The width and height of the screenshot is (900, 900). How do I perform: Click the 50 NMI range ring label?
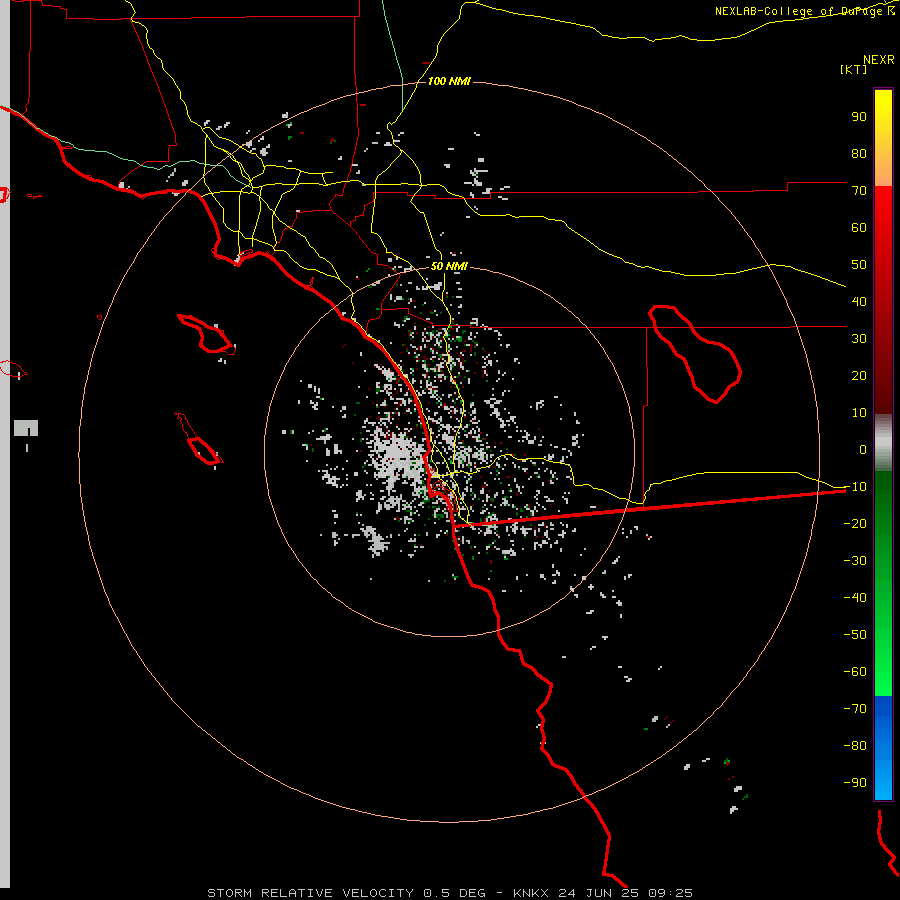coord(449,266)
